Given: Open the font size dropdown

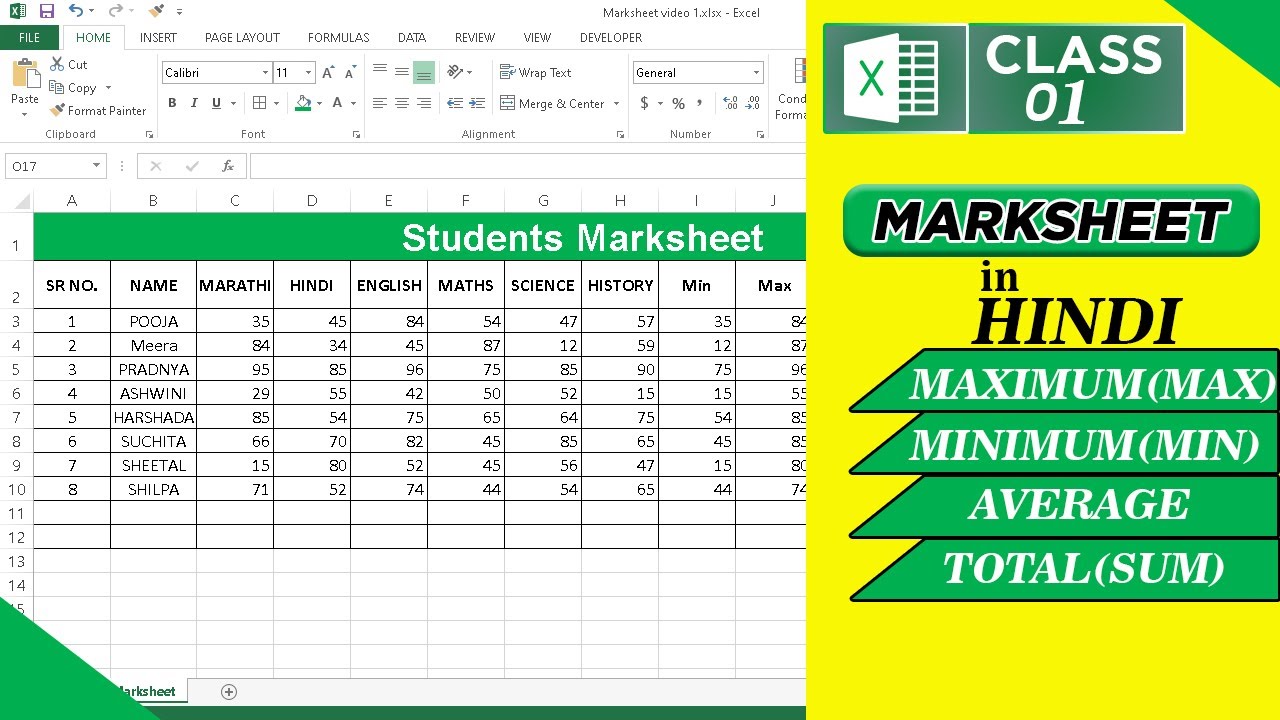Looking at the screenshot, I should [307, 72].
